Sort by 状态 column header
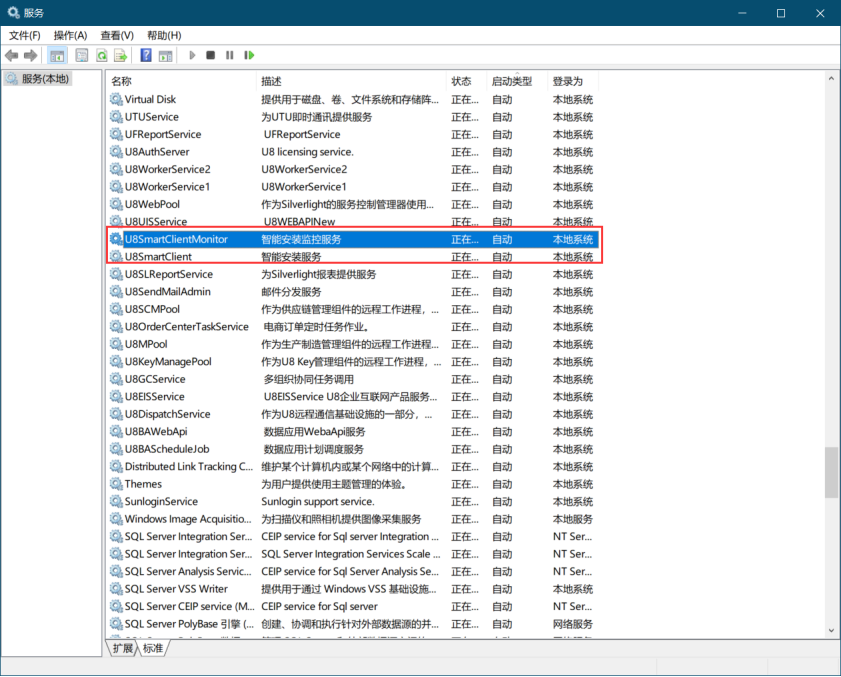 466,81
